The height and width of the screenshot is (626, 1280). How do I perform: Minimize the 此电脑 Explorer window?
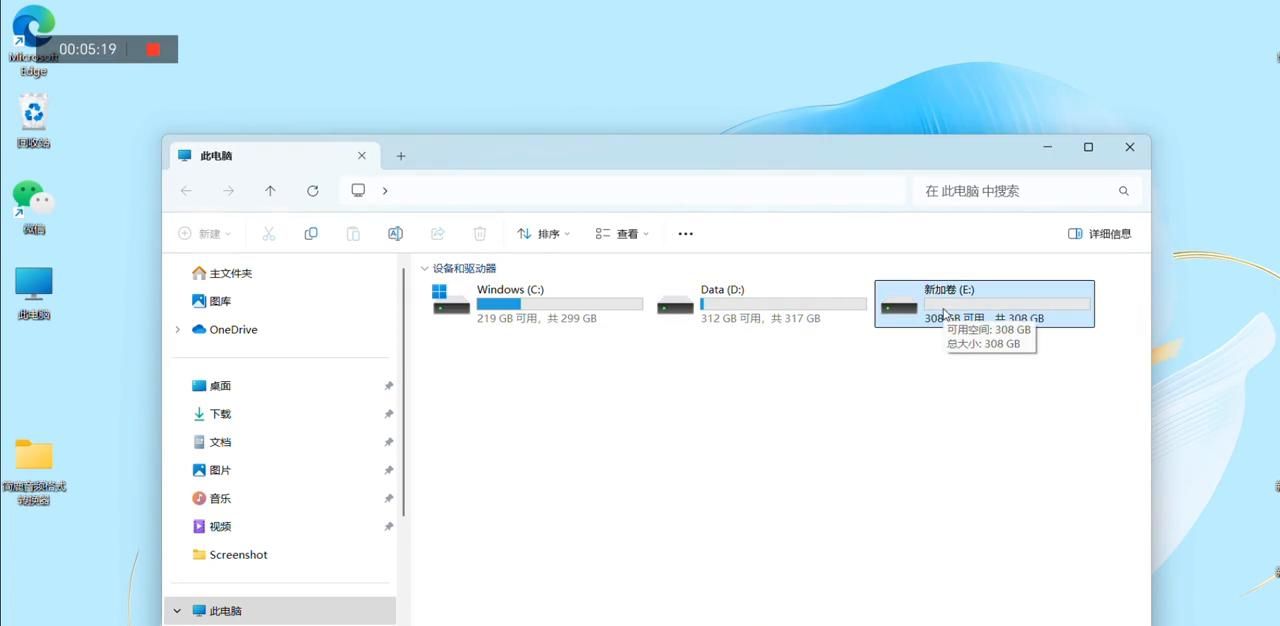tap(1048, 147)
